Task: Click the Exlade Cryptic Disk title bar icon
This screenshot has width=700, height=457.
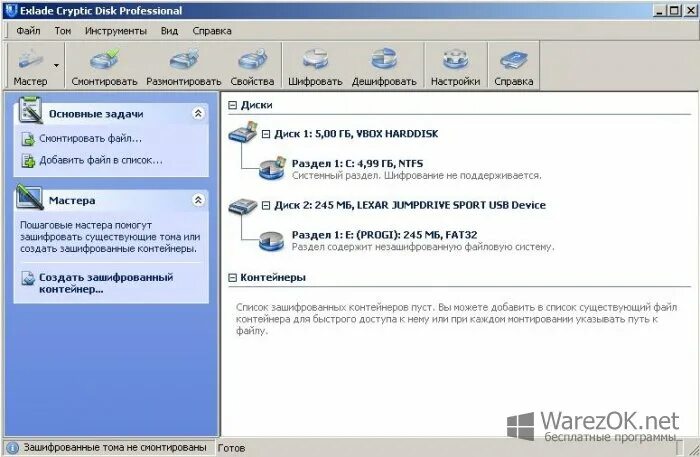Action: (x=11, y=10)
